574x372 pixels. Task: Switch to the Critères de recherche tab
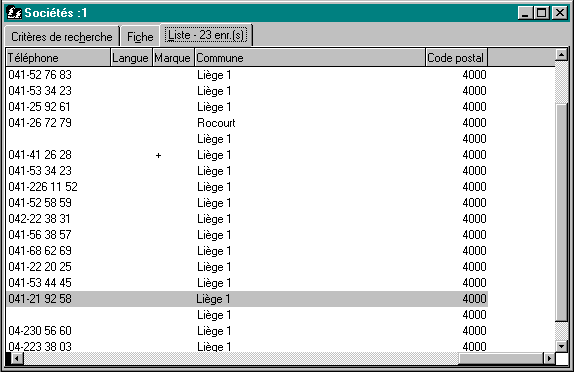tap(62, 37)
